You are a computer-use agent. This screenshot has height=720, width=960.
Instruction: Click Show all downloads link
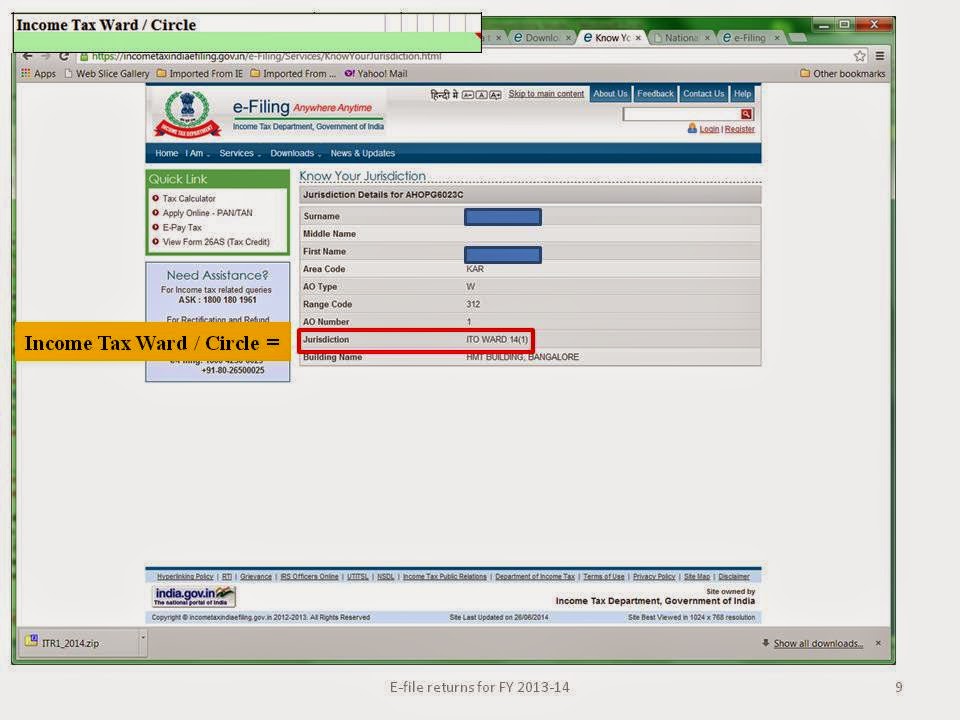click(818, 643)
